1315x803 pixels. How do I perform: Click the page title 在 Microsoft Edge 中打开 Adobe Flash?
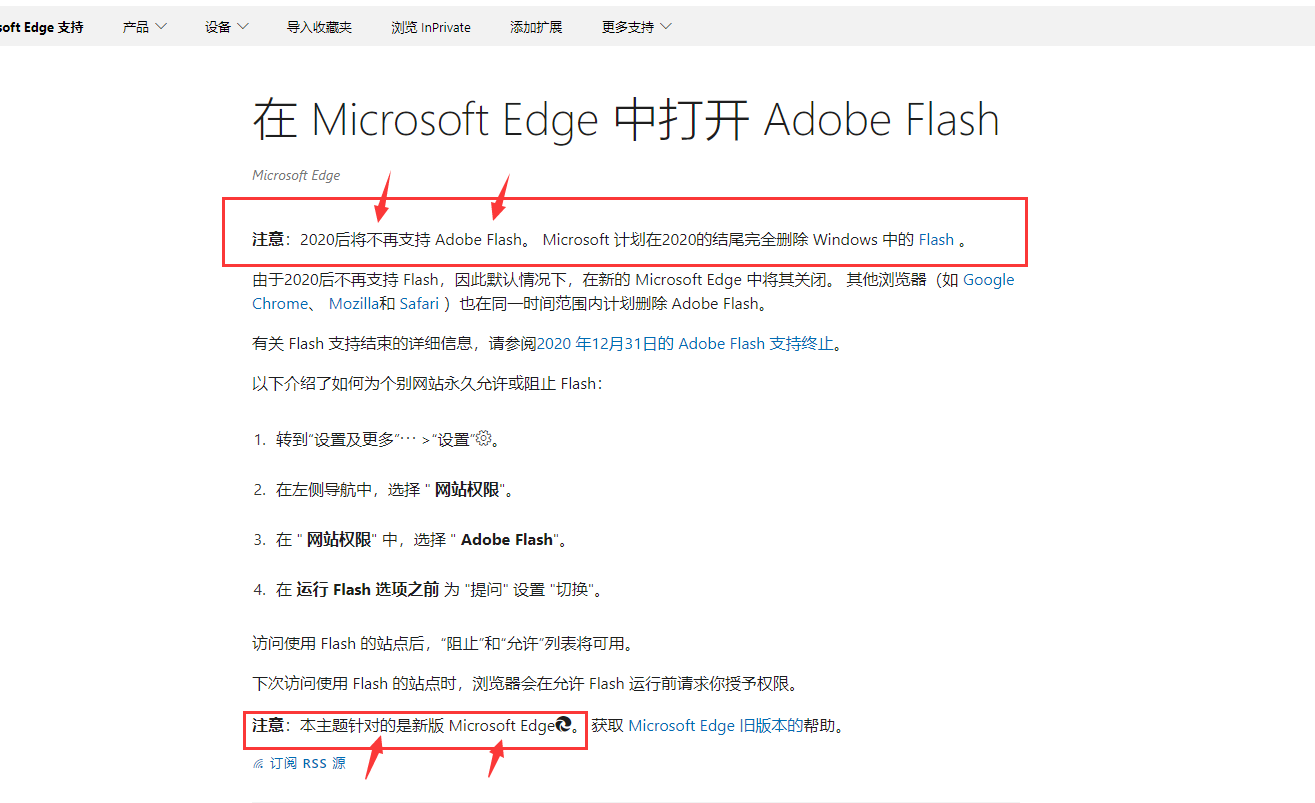click(x=626, y=120)
